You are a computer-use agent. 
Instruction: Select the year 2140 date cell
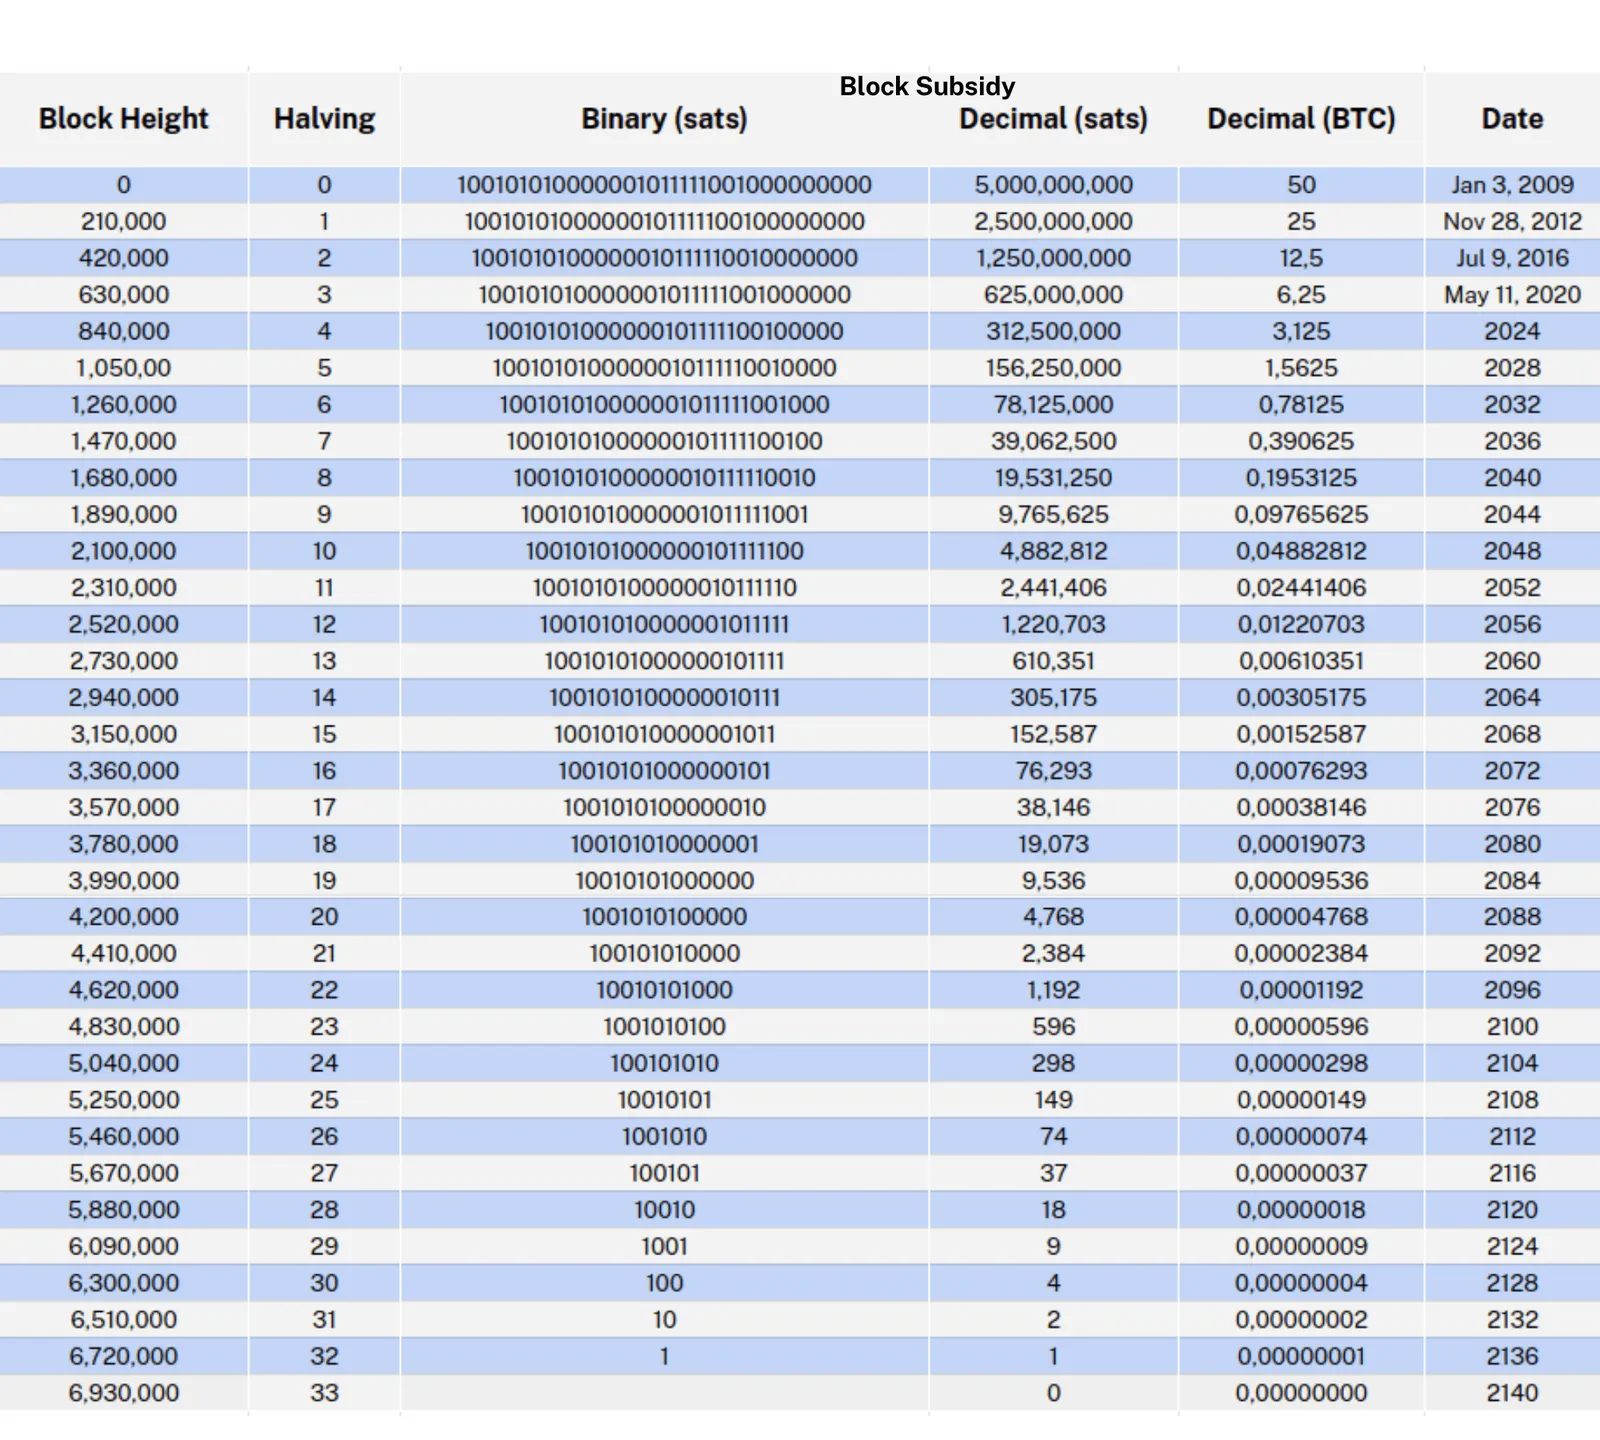point(1512,1393)
